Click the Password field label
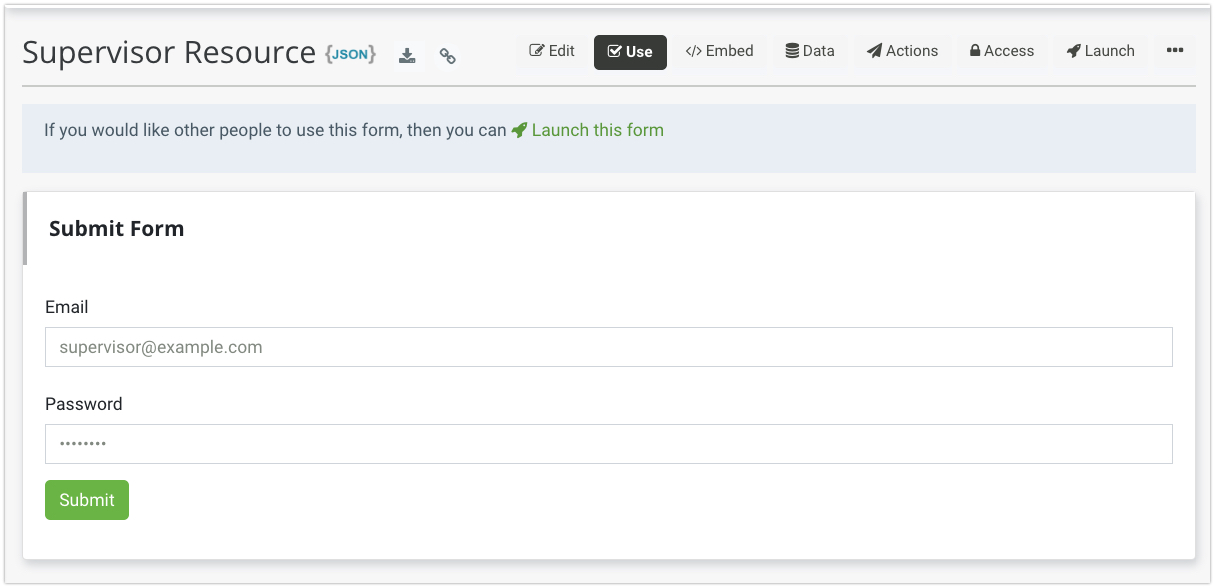 84,404
